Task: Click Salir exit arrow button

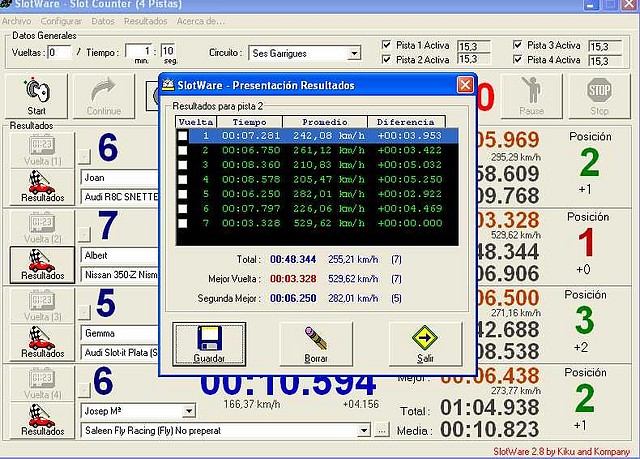Action: pos(425,344)
